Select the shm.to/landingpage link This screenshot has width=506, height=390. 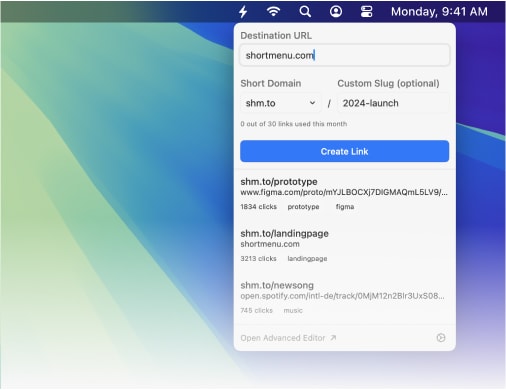(x=284, y=233)
